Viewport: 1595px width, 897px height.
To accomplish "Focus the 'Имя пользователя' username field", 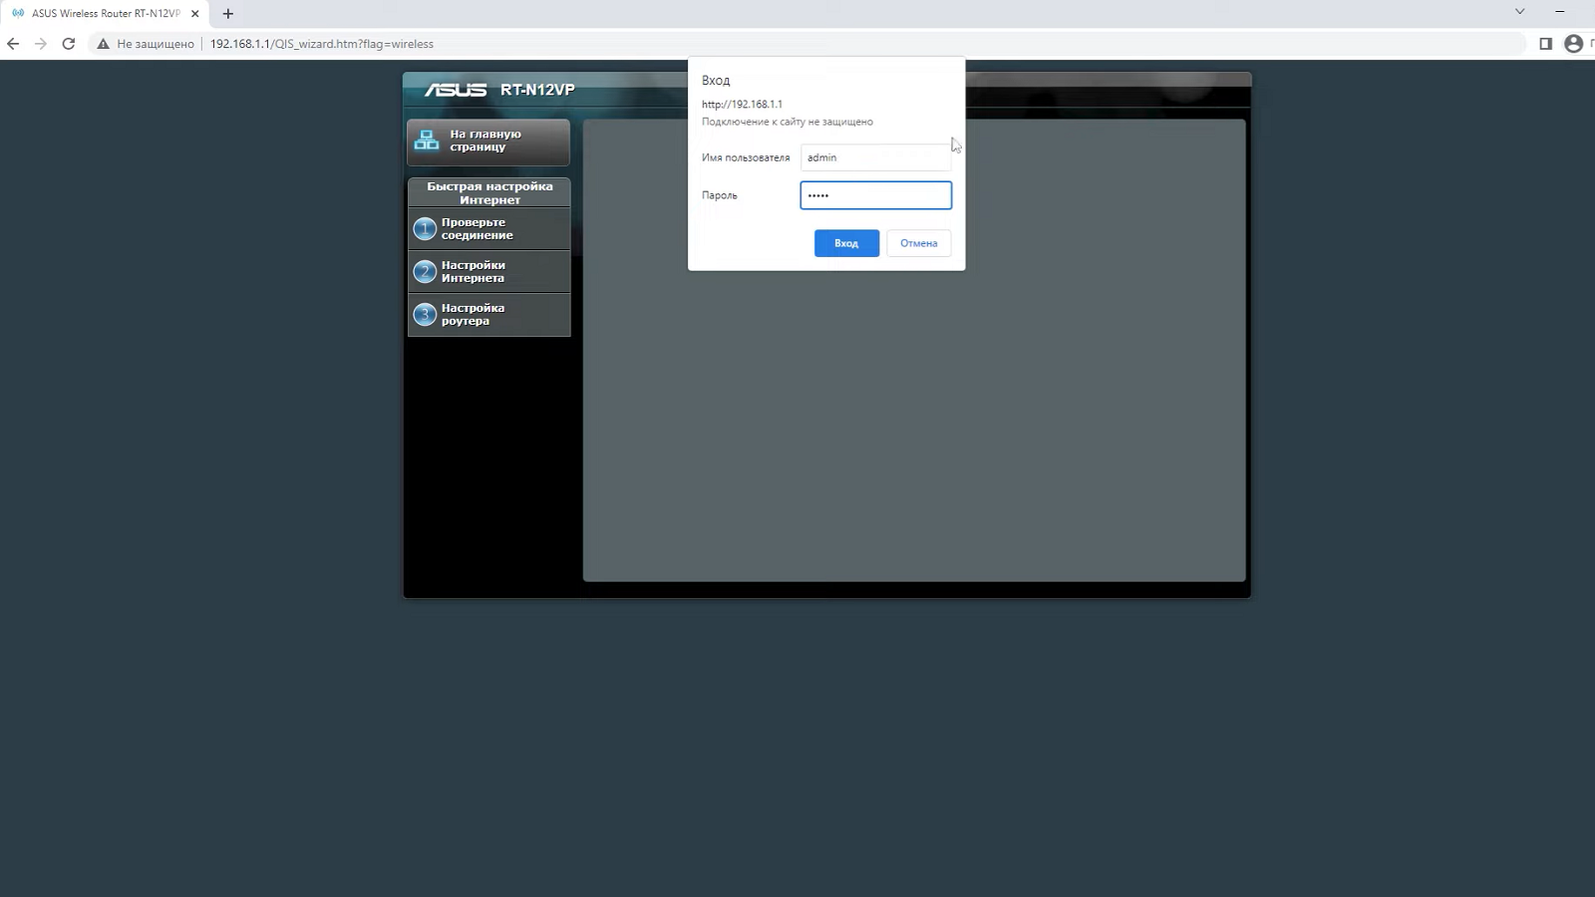I will (875, 158).
